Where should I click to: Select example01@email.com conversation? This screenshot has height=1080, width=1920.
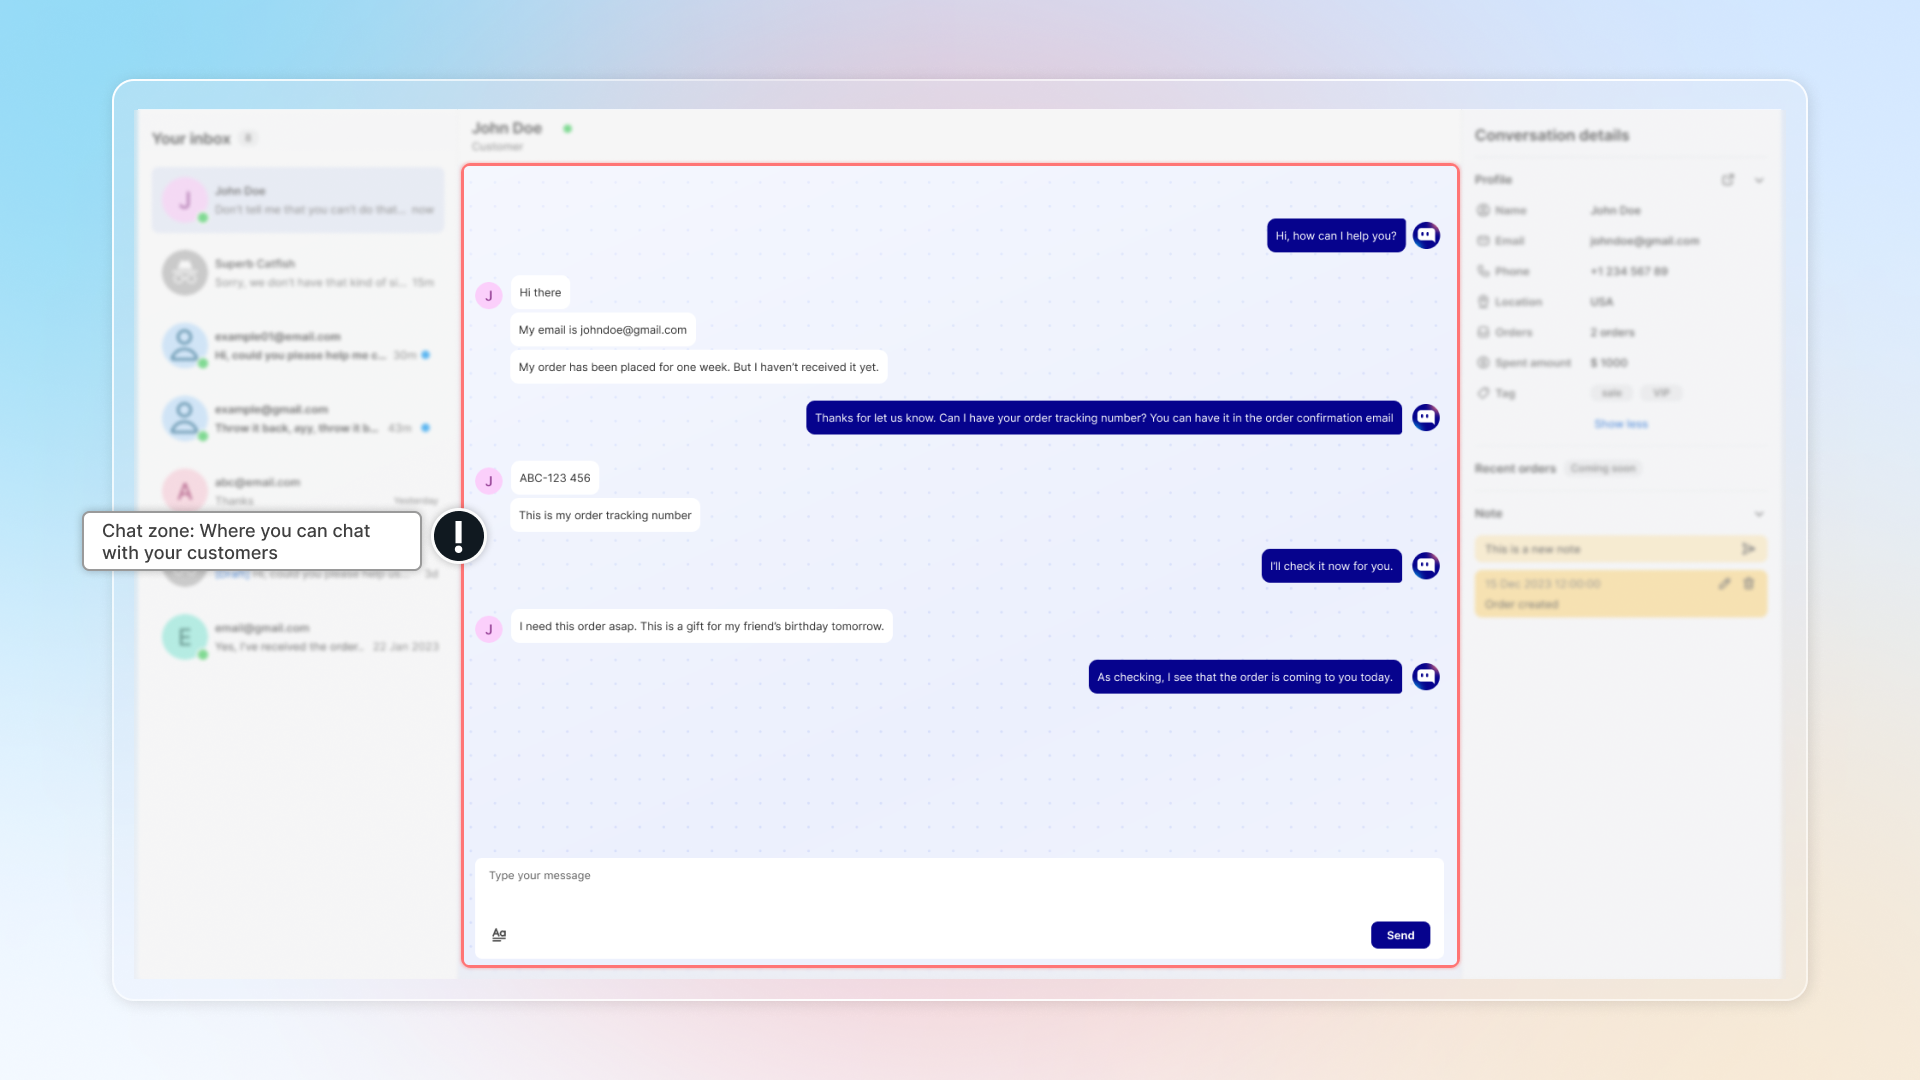pos(298,346)
